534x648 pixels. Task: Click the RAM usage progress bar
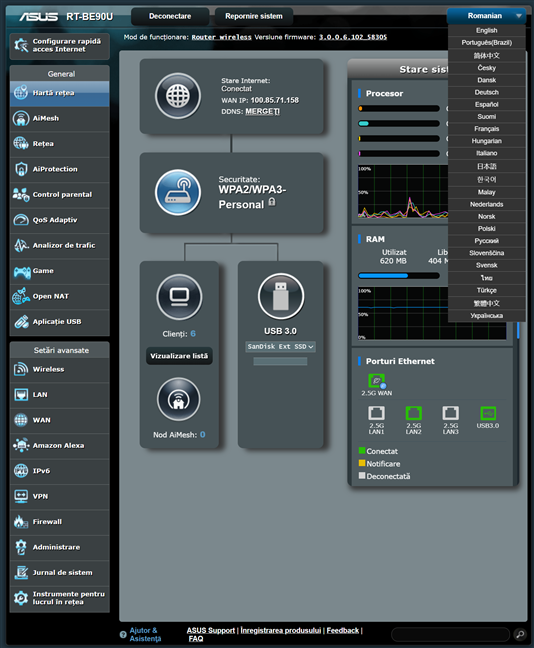(398, 276)
